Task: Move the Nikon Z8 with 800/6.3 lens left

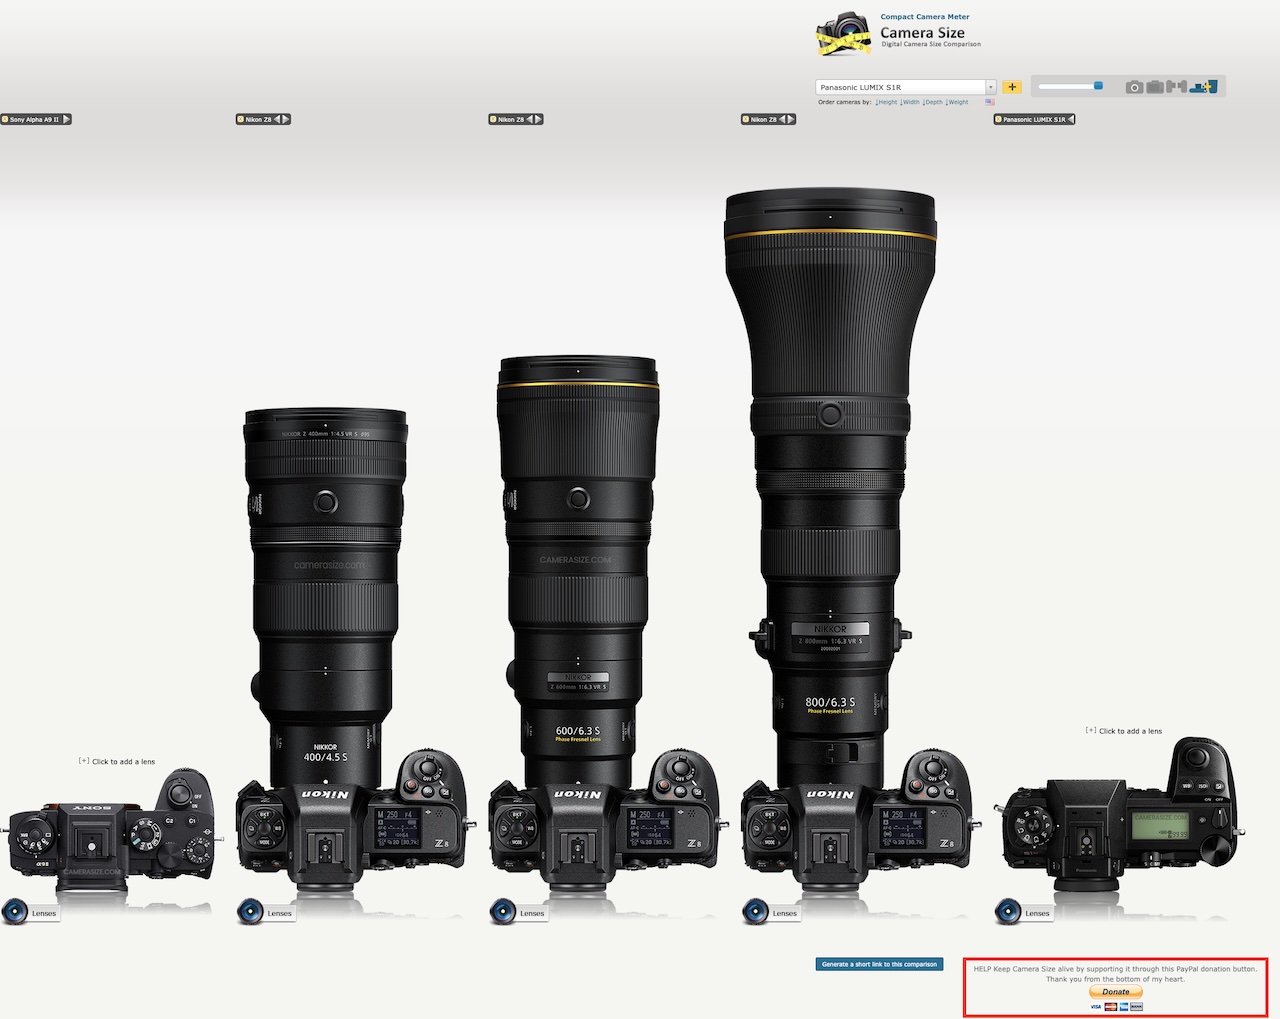Action: tap(782, 119)
